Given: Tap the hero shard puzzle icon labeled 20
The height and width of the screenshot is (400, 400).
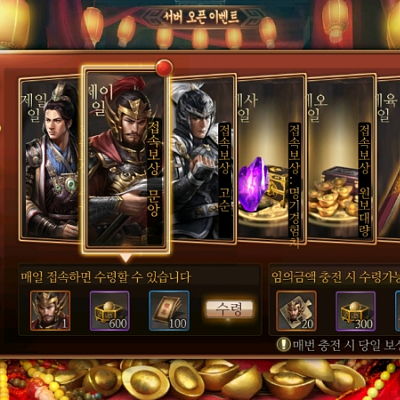Looking at the screenshot, I should (x=296, y=311).
